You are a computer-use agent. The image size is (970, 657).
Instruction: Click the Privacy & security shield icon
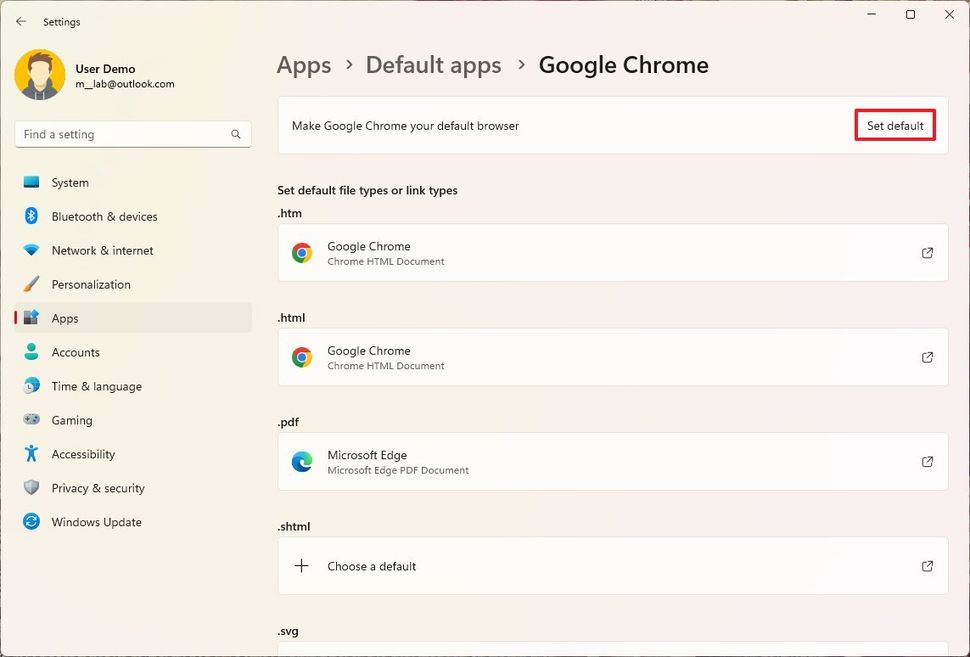click(x=32, y=489)
